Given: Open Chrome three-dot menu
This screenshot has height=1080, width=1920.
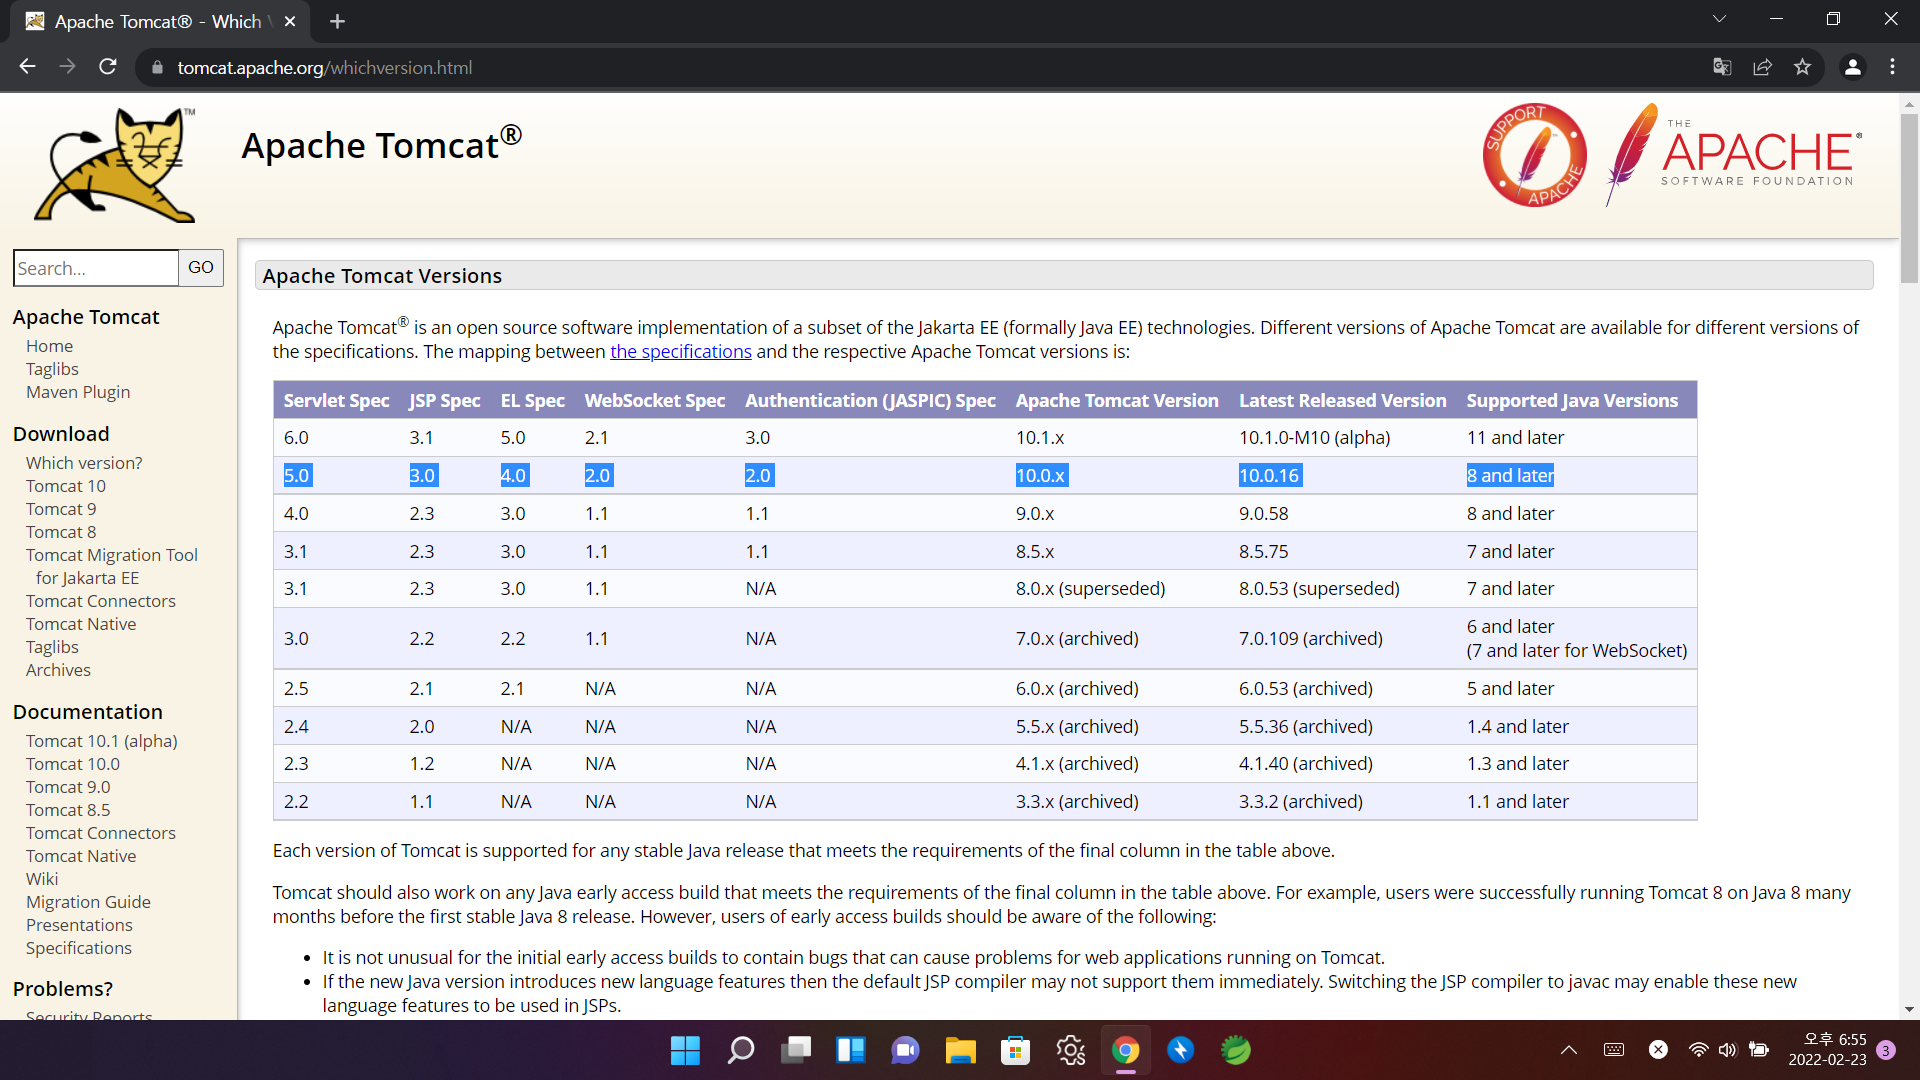Looking at the screenshot, I should [1892, 67].
